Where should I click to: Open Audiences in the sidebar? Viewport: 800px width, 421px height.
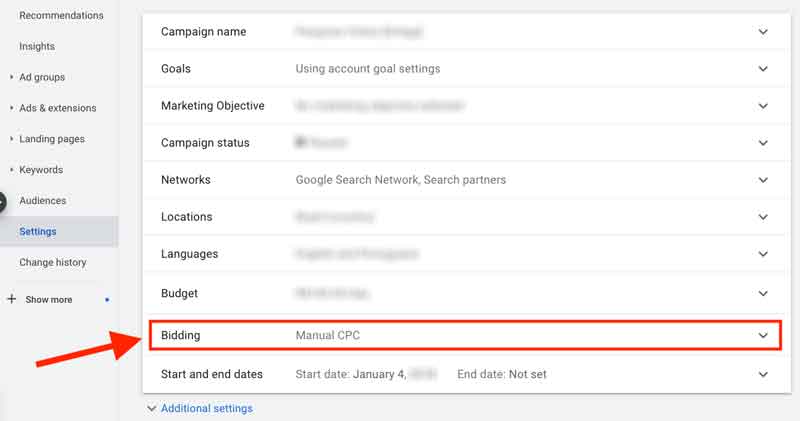pos(43,201)
